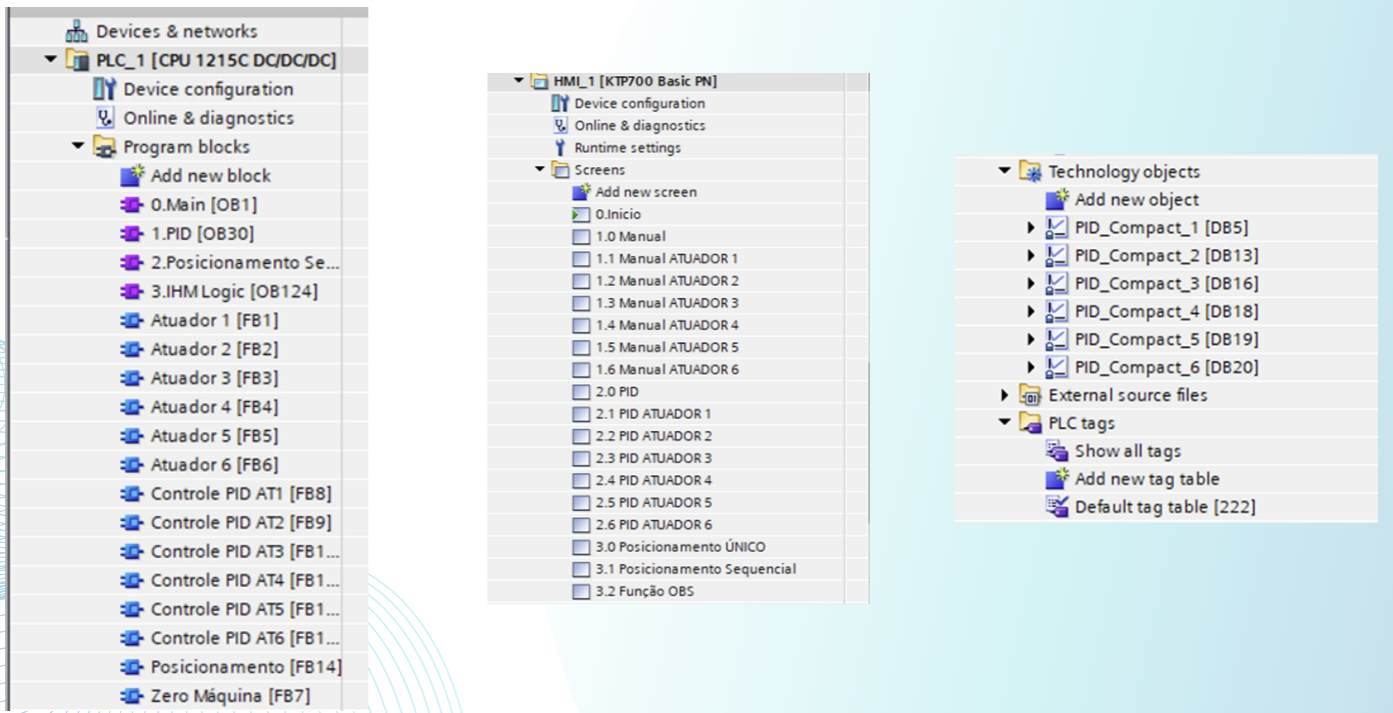Open PLC Device configuration icon
This screenshot has width=1393, height=713.
[x=105, y=89]
